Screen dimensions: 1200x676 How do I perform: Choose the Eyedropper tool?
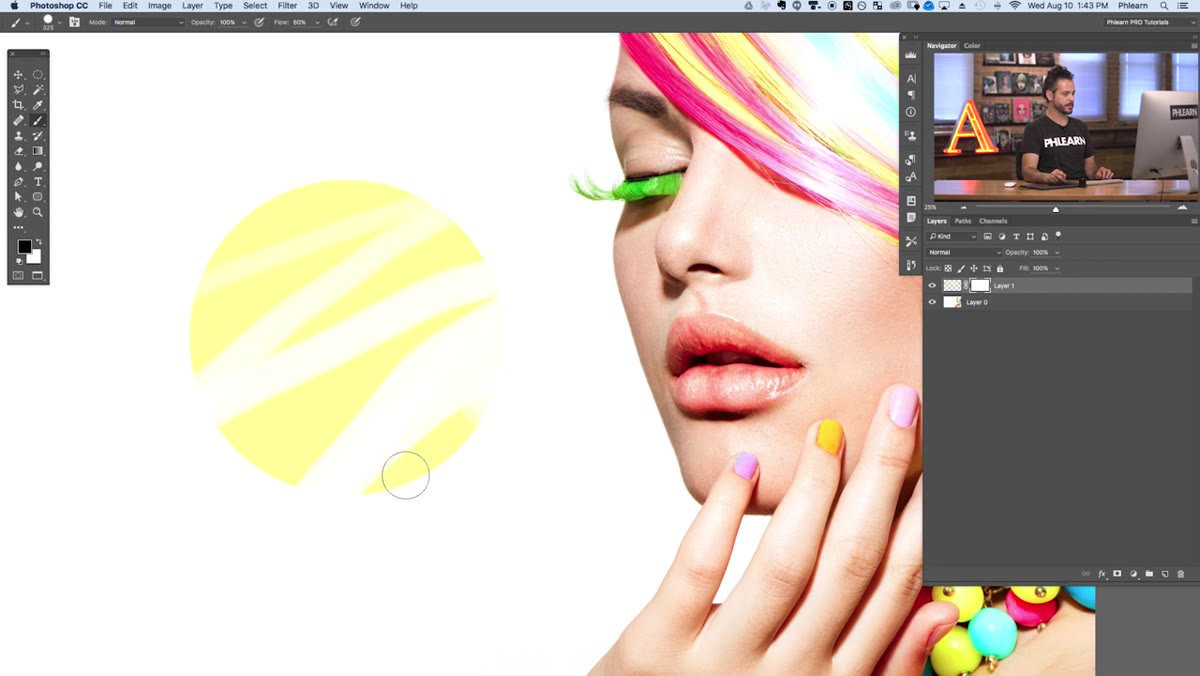(x=38, y=105)
